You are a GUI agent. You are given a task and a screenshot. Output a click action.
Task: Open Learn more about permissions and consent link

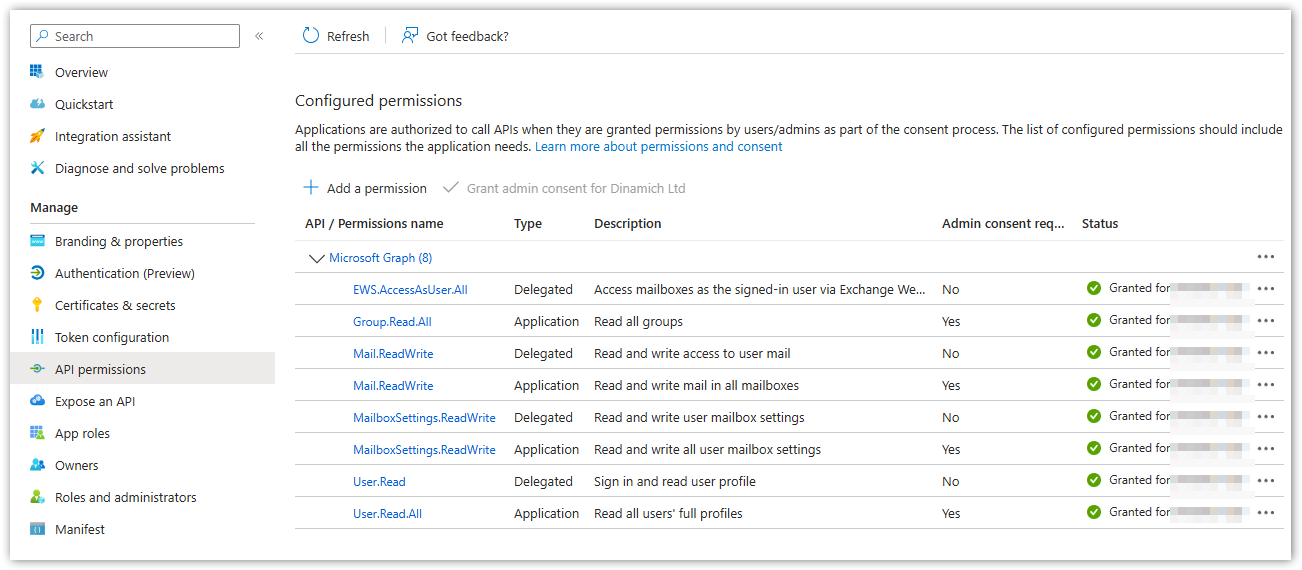[x=658, y=146]
